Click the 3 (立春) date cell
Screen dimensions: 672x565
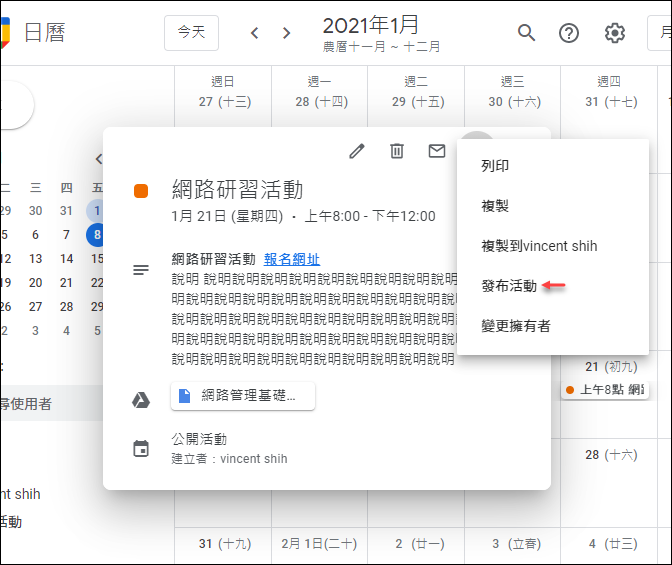point(516,544)
